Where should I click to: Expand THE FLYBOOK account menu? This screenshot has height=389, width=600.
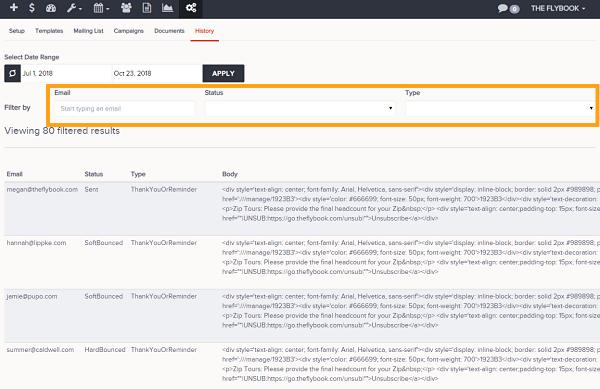[558, 8]
